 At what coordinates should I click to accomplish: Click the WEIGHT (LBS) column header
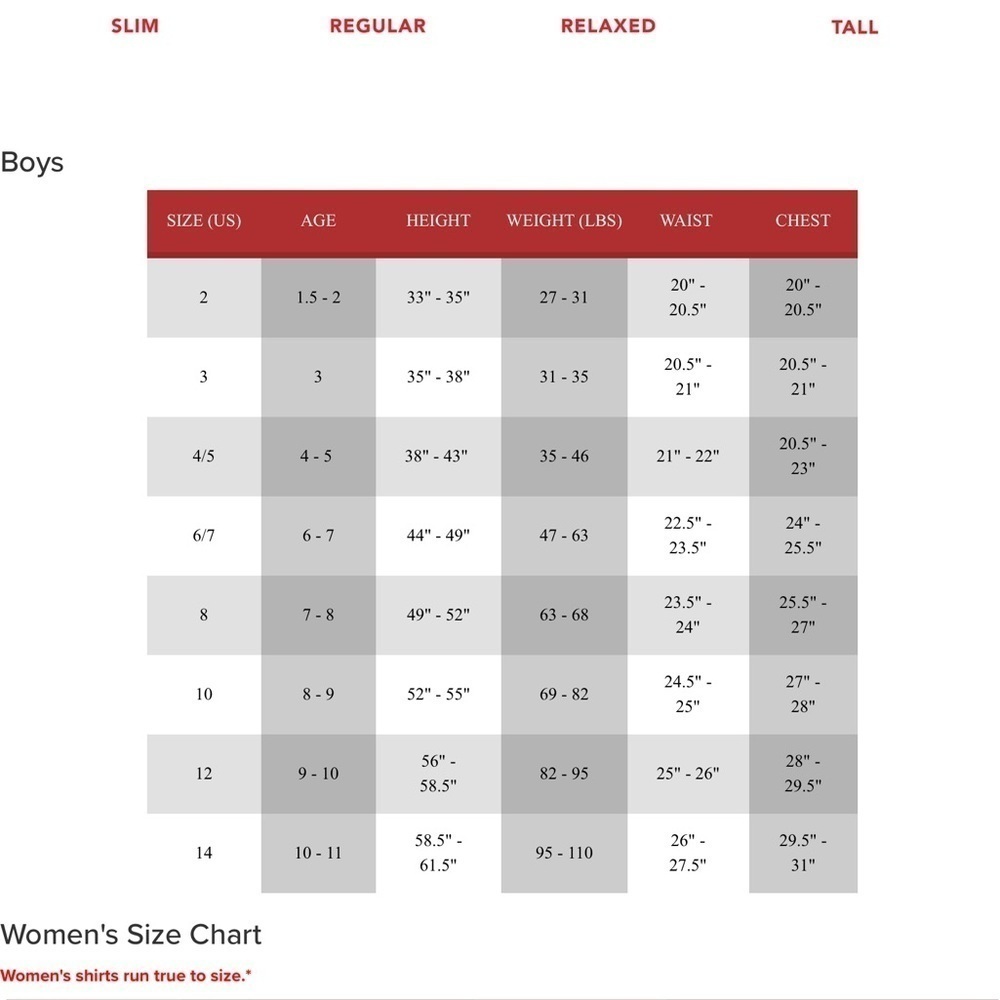tap(564, 221)
